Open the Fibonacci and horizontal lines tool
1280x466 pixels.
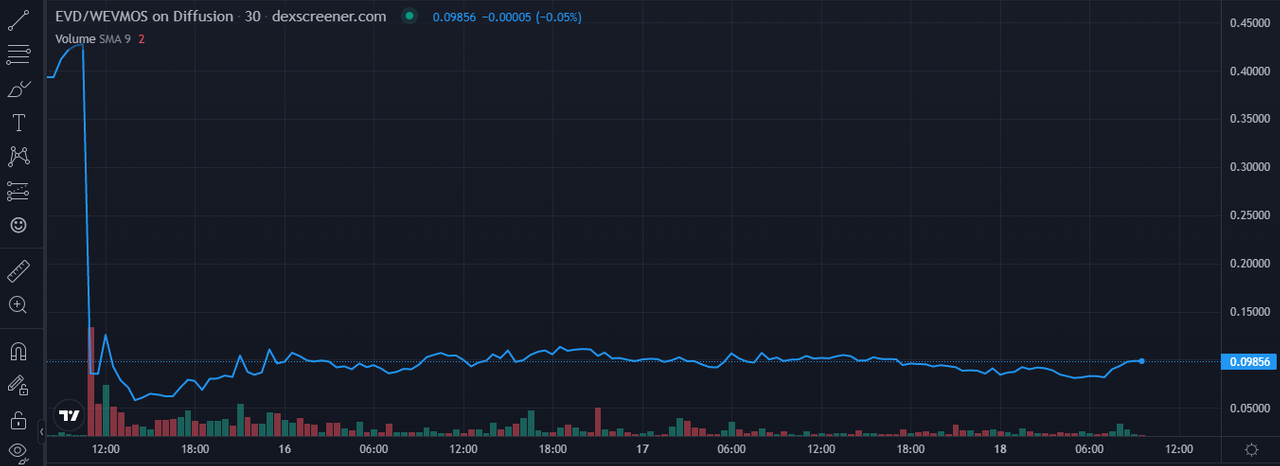18,54
